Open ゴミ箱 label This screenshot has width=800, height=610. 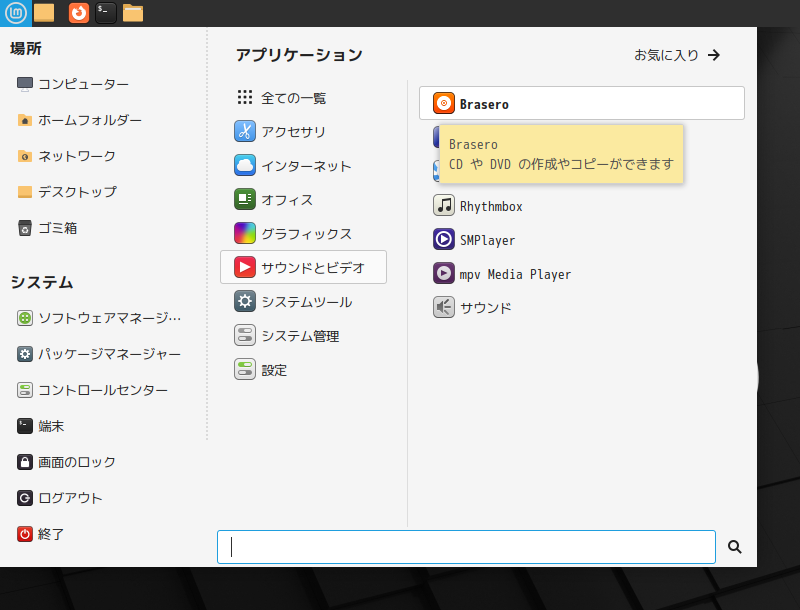[58, 228]
